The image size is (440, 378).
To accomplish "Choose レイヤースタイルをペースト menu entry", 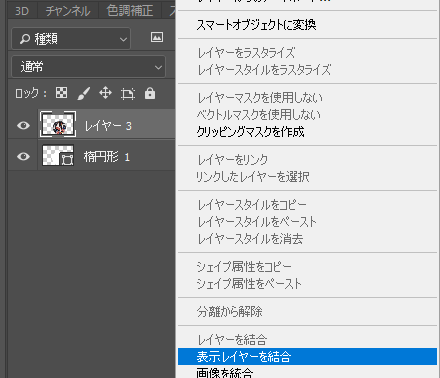I will click(x=307, y=222).
